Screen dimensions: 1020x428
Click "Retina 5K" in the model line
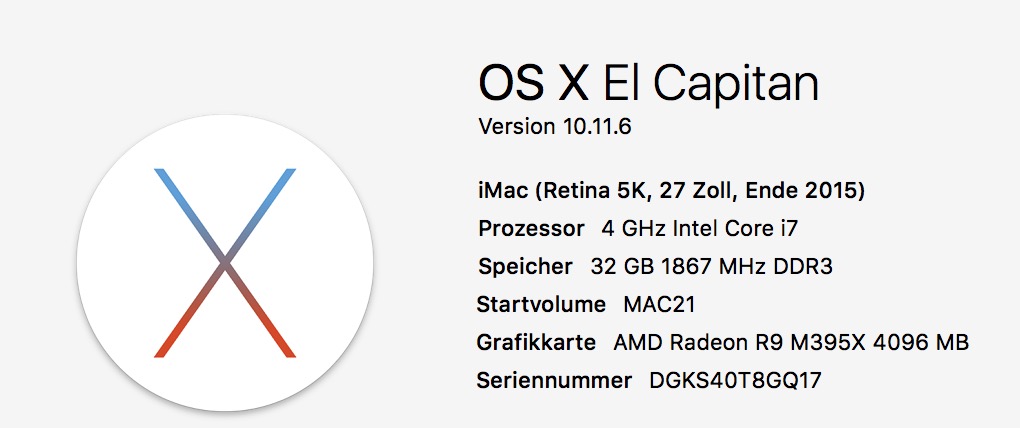(607, 190)
